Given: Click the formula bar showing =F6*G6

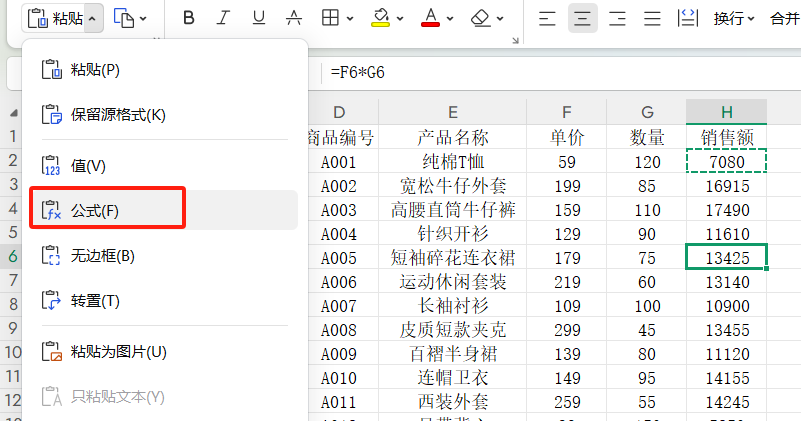Looking at the screenshot, I should point(550,73).
